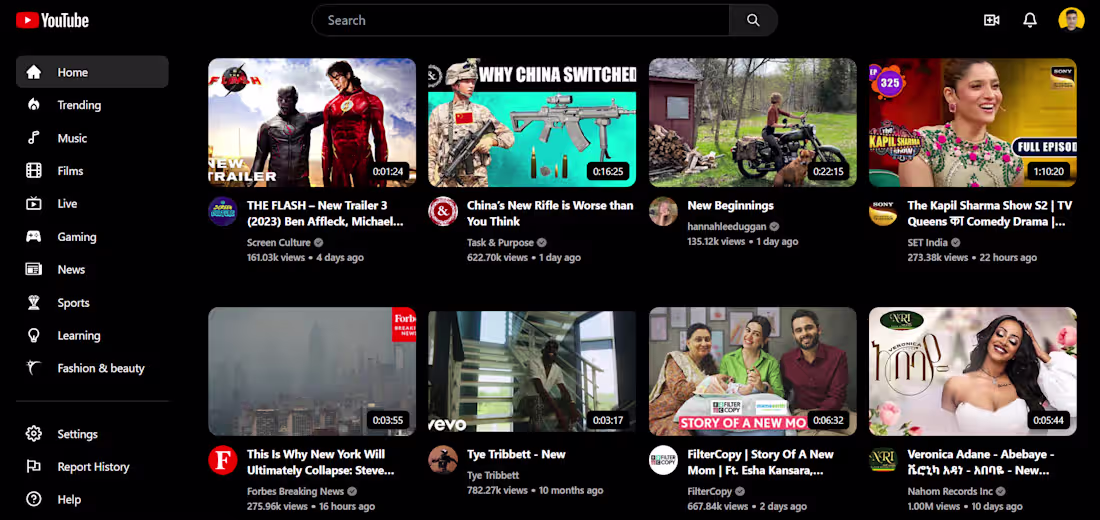The height and width of the screenshot is (520, 1100).
Task: Click the News newspaper icon
Action: pos(34,269)
